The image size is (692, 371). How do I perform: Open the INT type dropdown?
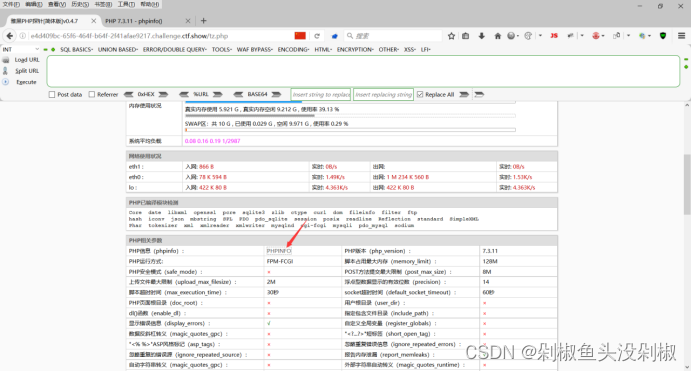[21, 49]
